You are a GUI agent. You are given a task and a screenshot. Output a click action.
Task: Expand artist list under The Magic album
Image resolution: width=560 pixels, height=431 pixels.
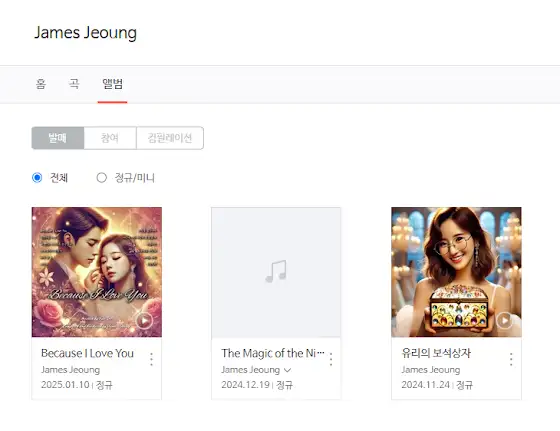pyautogui.click(x=287, y=370)
